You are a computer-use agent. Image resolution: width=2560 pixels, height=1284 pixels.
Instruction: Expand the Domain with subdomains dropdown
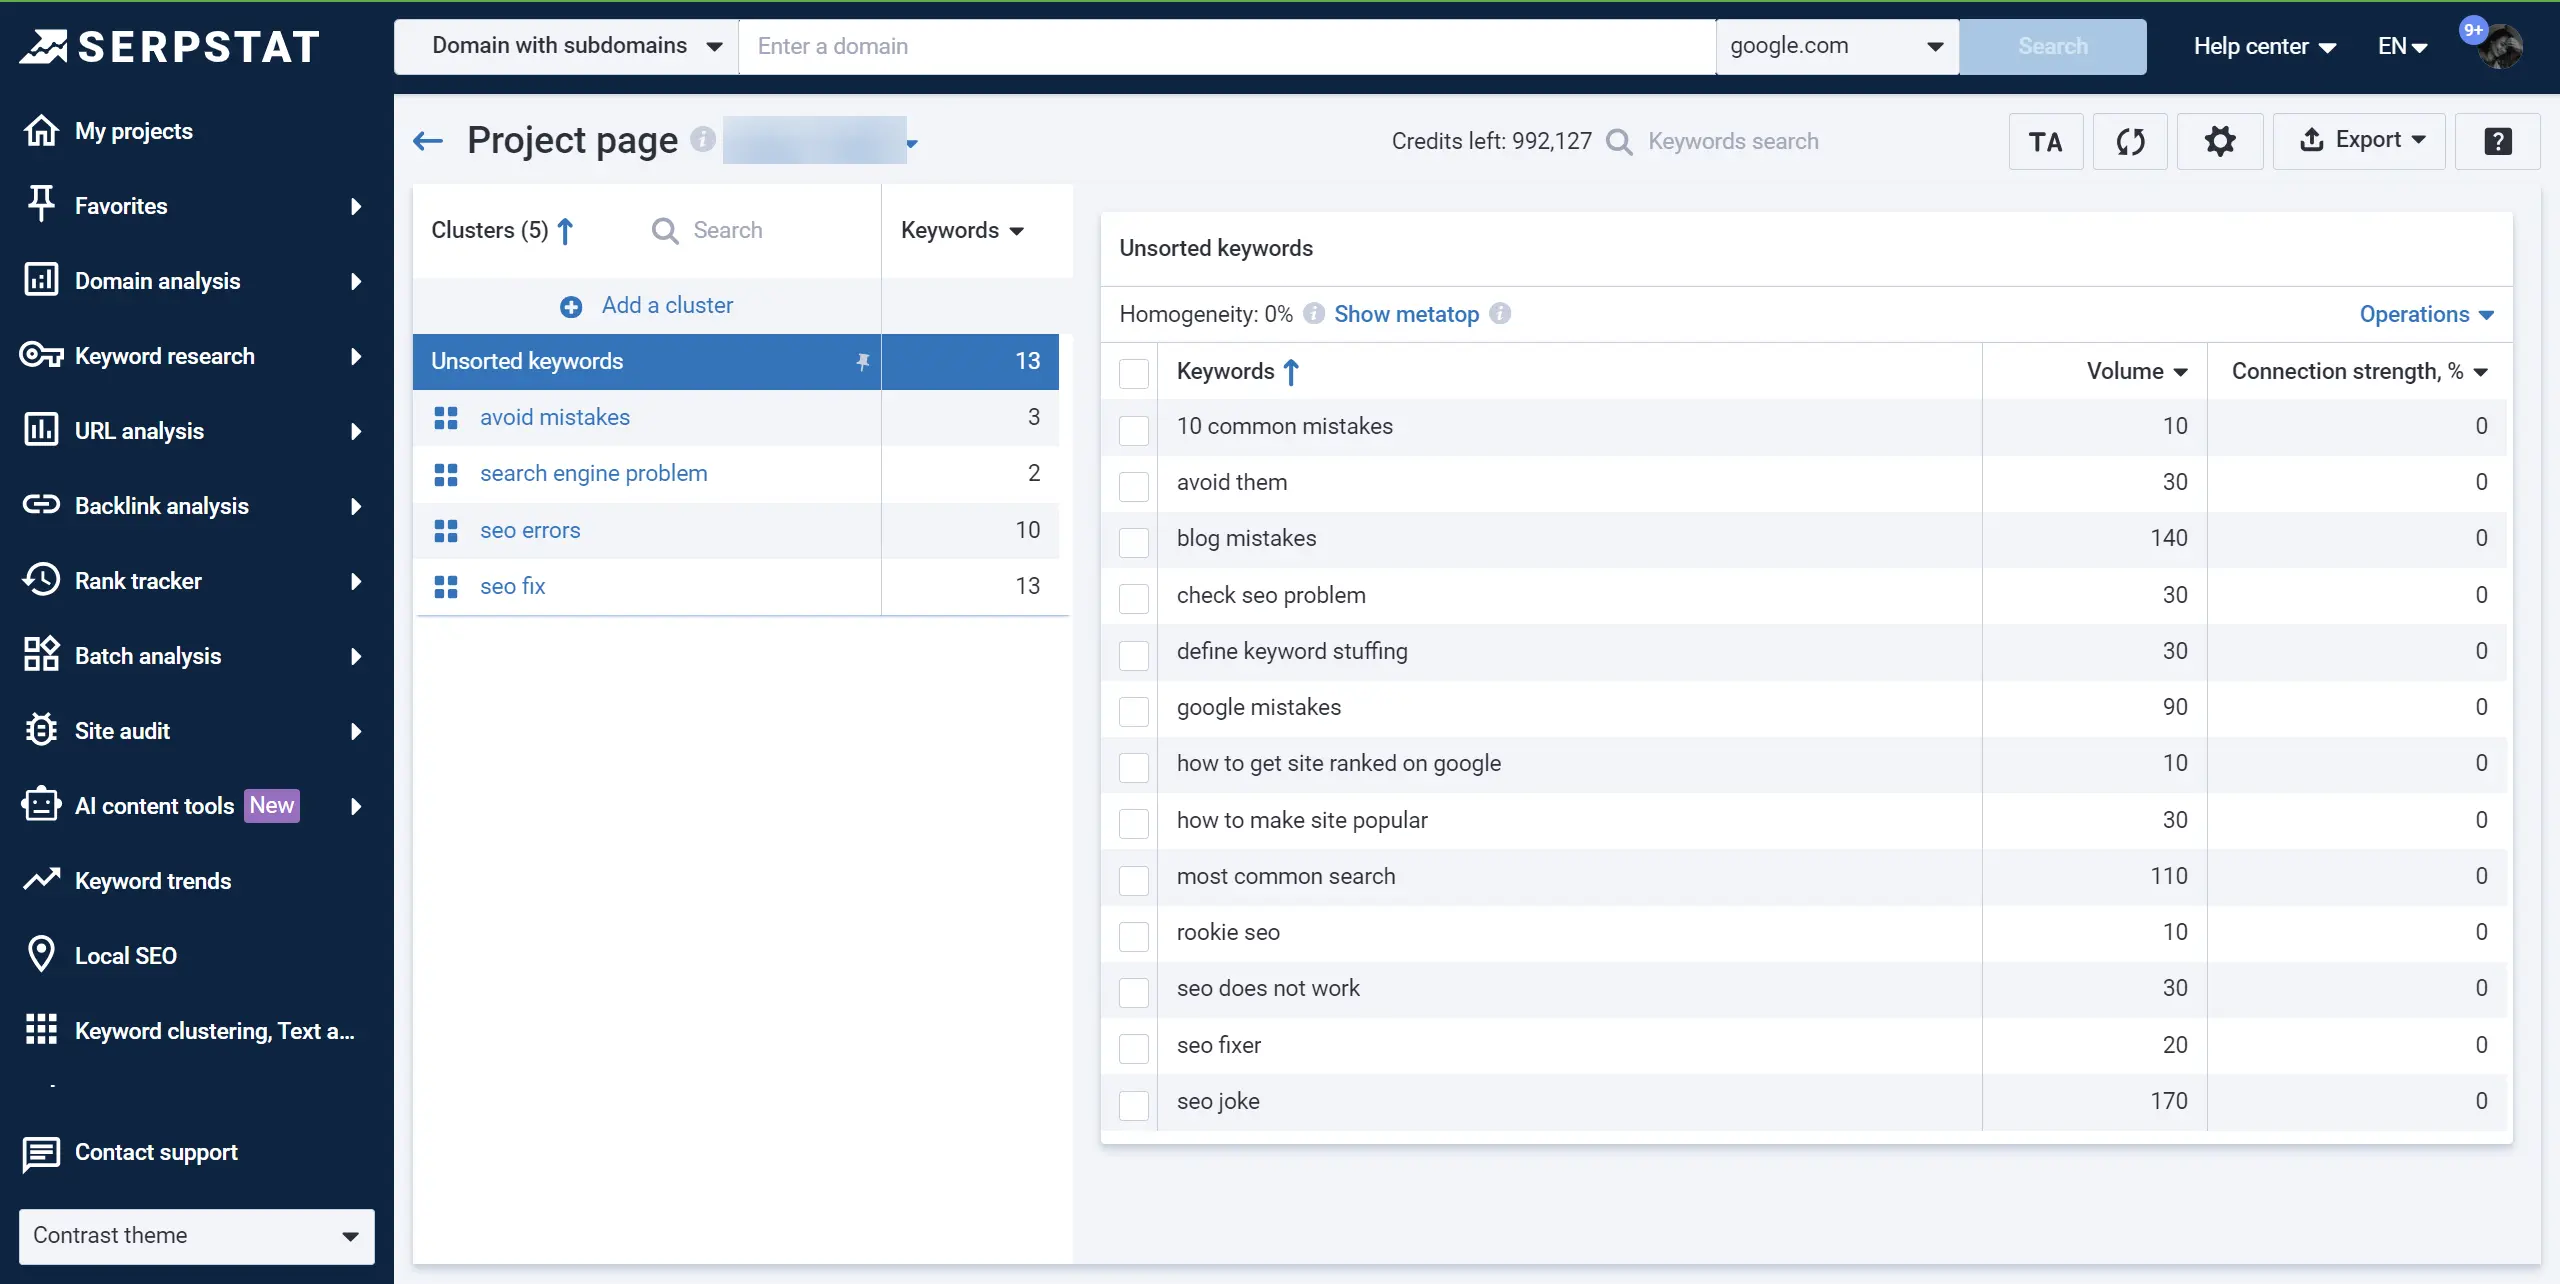coord(714,46)
